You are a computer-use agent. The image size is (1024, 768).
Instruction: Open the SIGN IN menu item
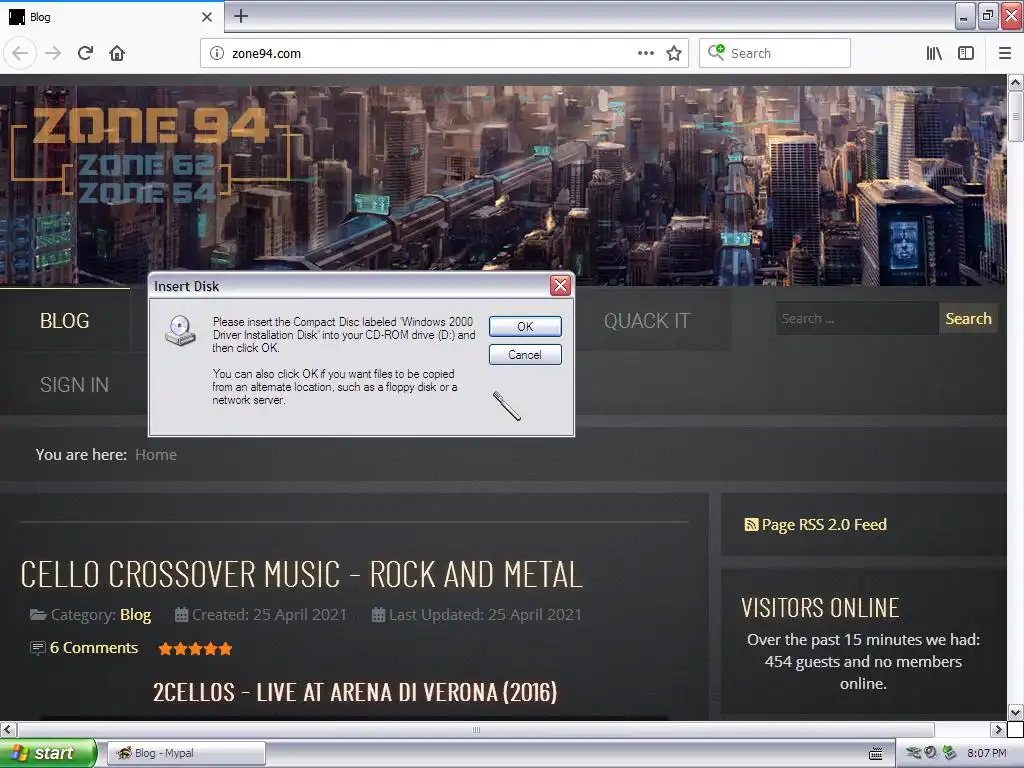[x=74, y=385]
